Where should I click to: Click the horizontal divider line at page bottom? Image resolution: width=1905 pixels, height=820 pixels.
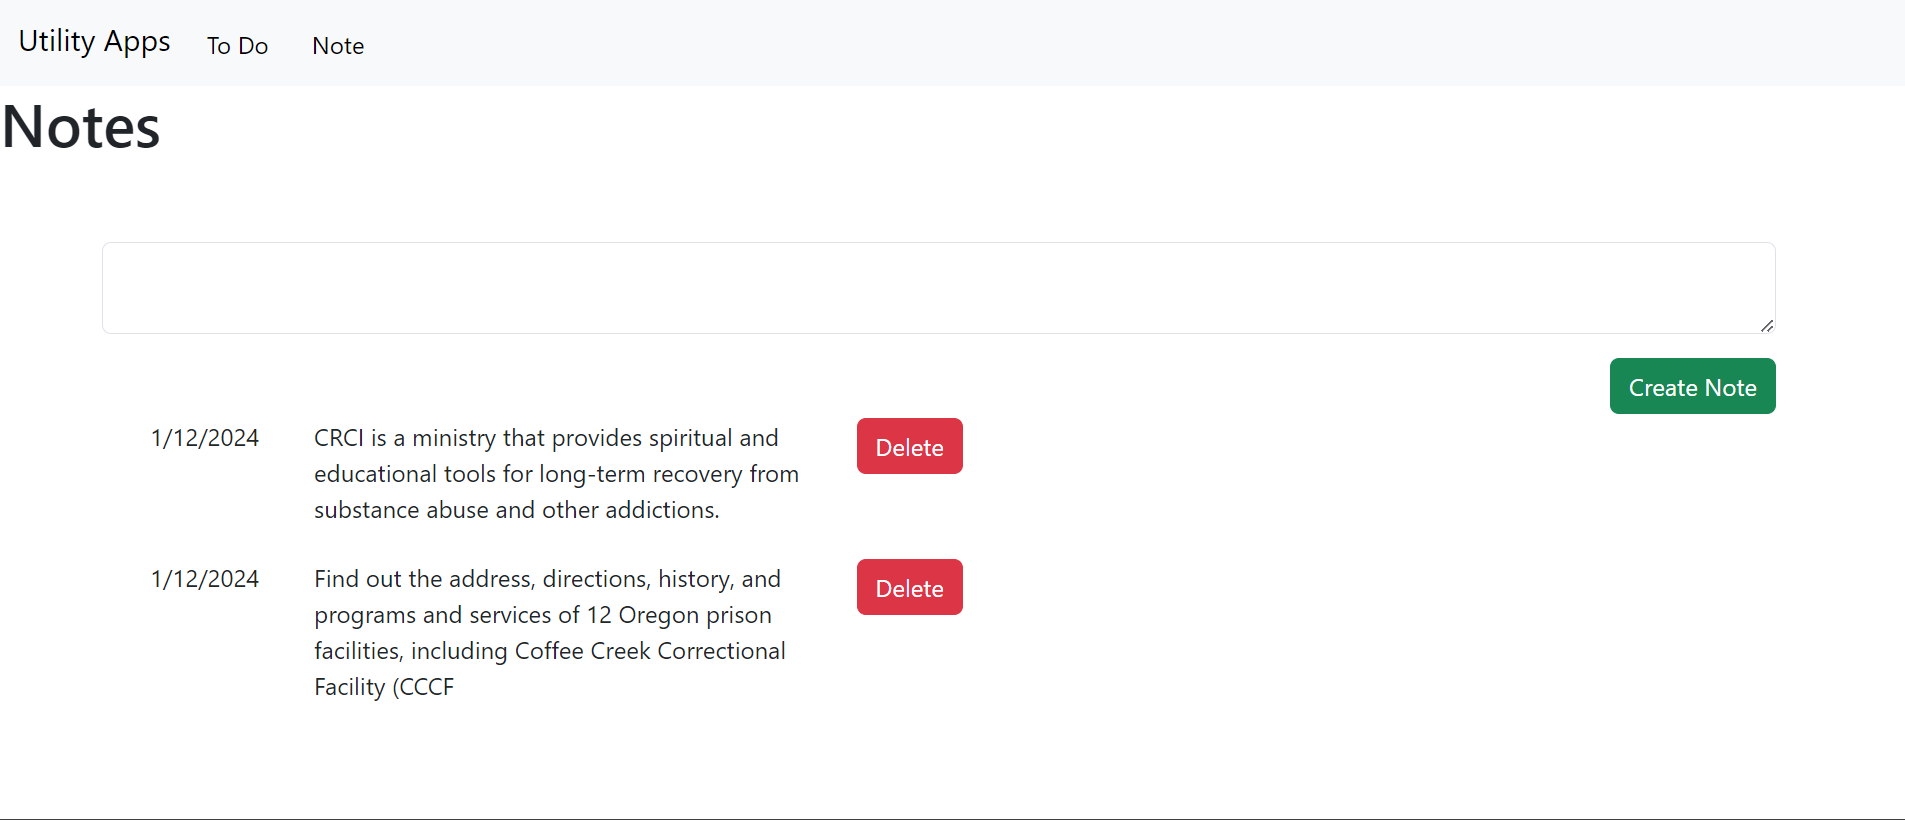[x=952, y=818]
